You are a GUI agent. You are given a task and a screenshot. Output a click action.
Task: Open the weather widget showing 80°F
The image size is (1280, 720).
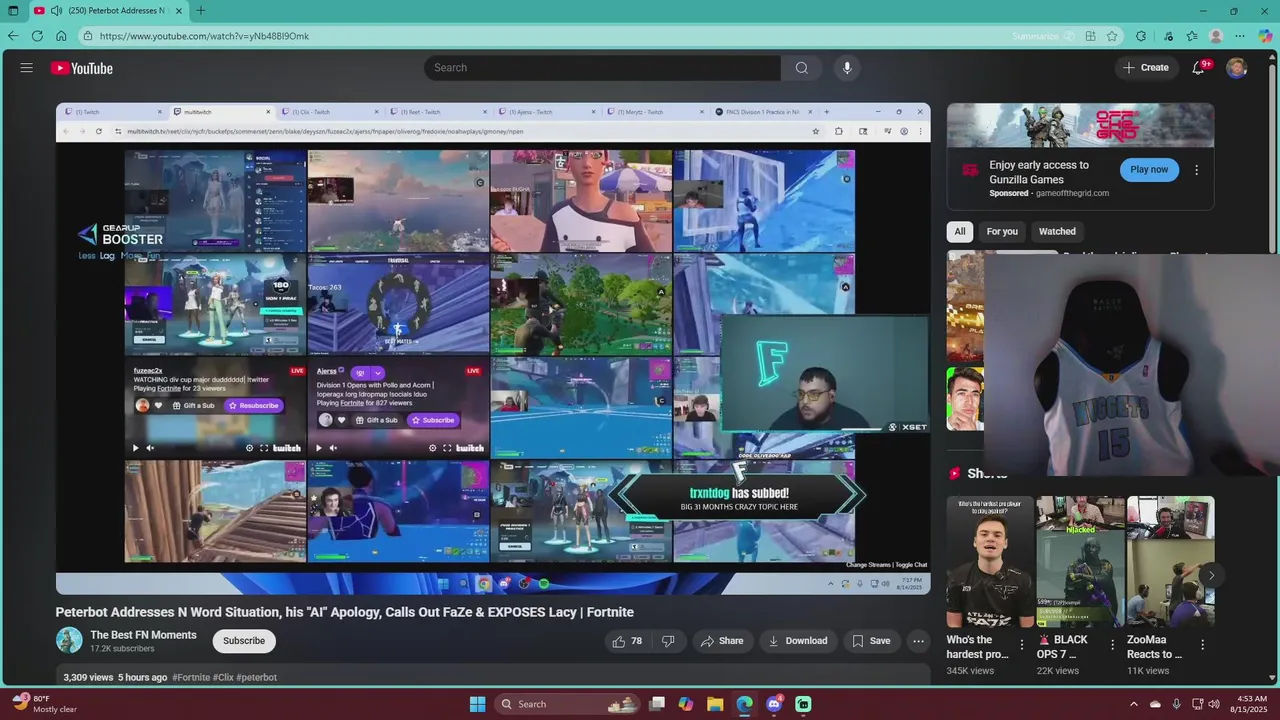45,703
